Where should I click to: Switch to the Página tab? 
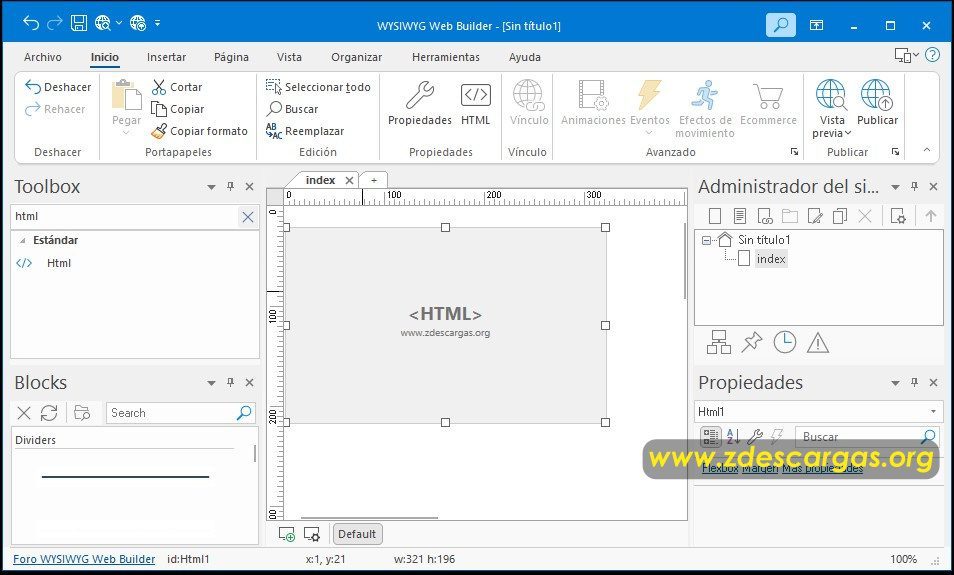tap(231, 57)
